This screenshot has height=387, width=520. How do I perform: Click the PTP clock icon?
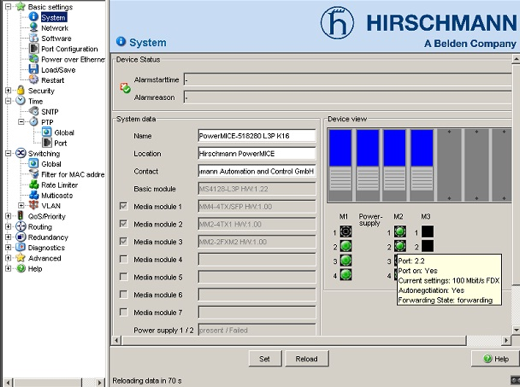coord(33,122)
